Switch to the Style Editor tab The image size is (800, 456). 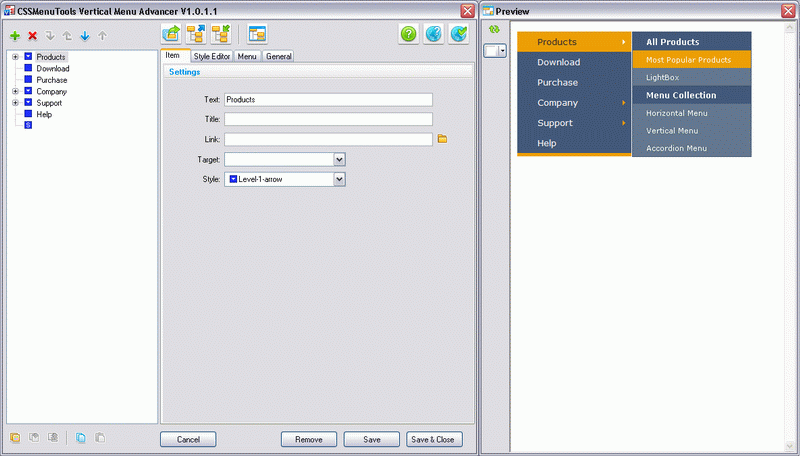(x=212, y=56)
